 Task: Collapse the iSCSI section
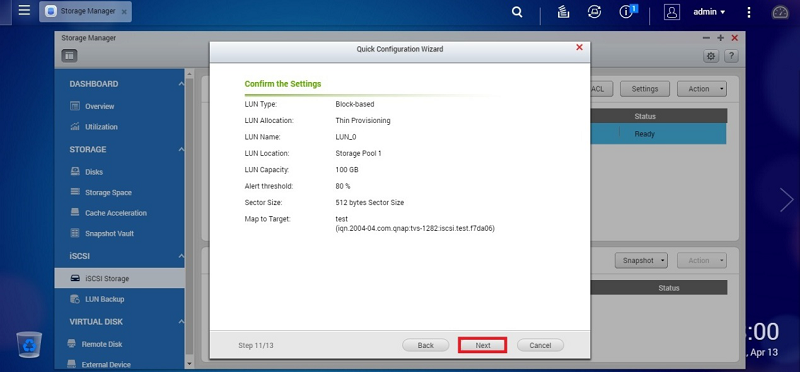(x=181, y=256)
